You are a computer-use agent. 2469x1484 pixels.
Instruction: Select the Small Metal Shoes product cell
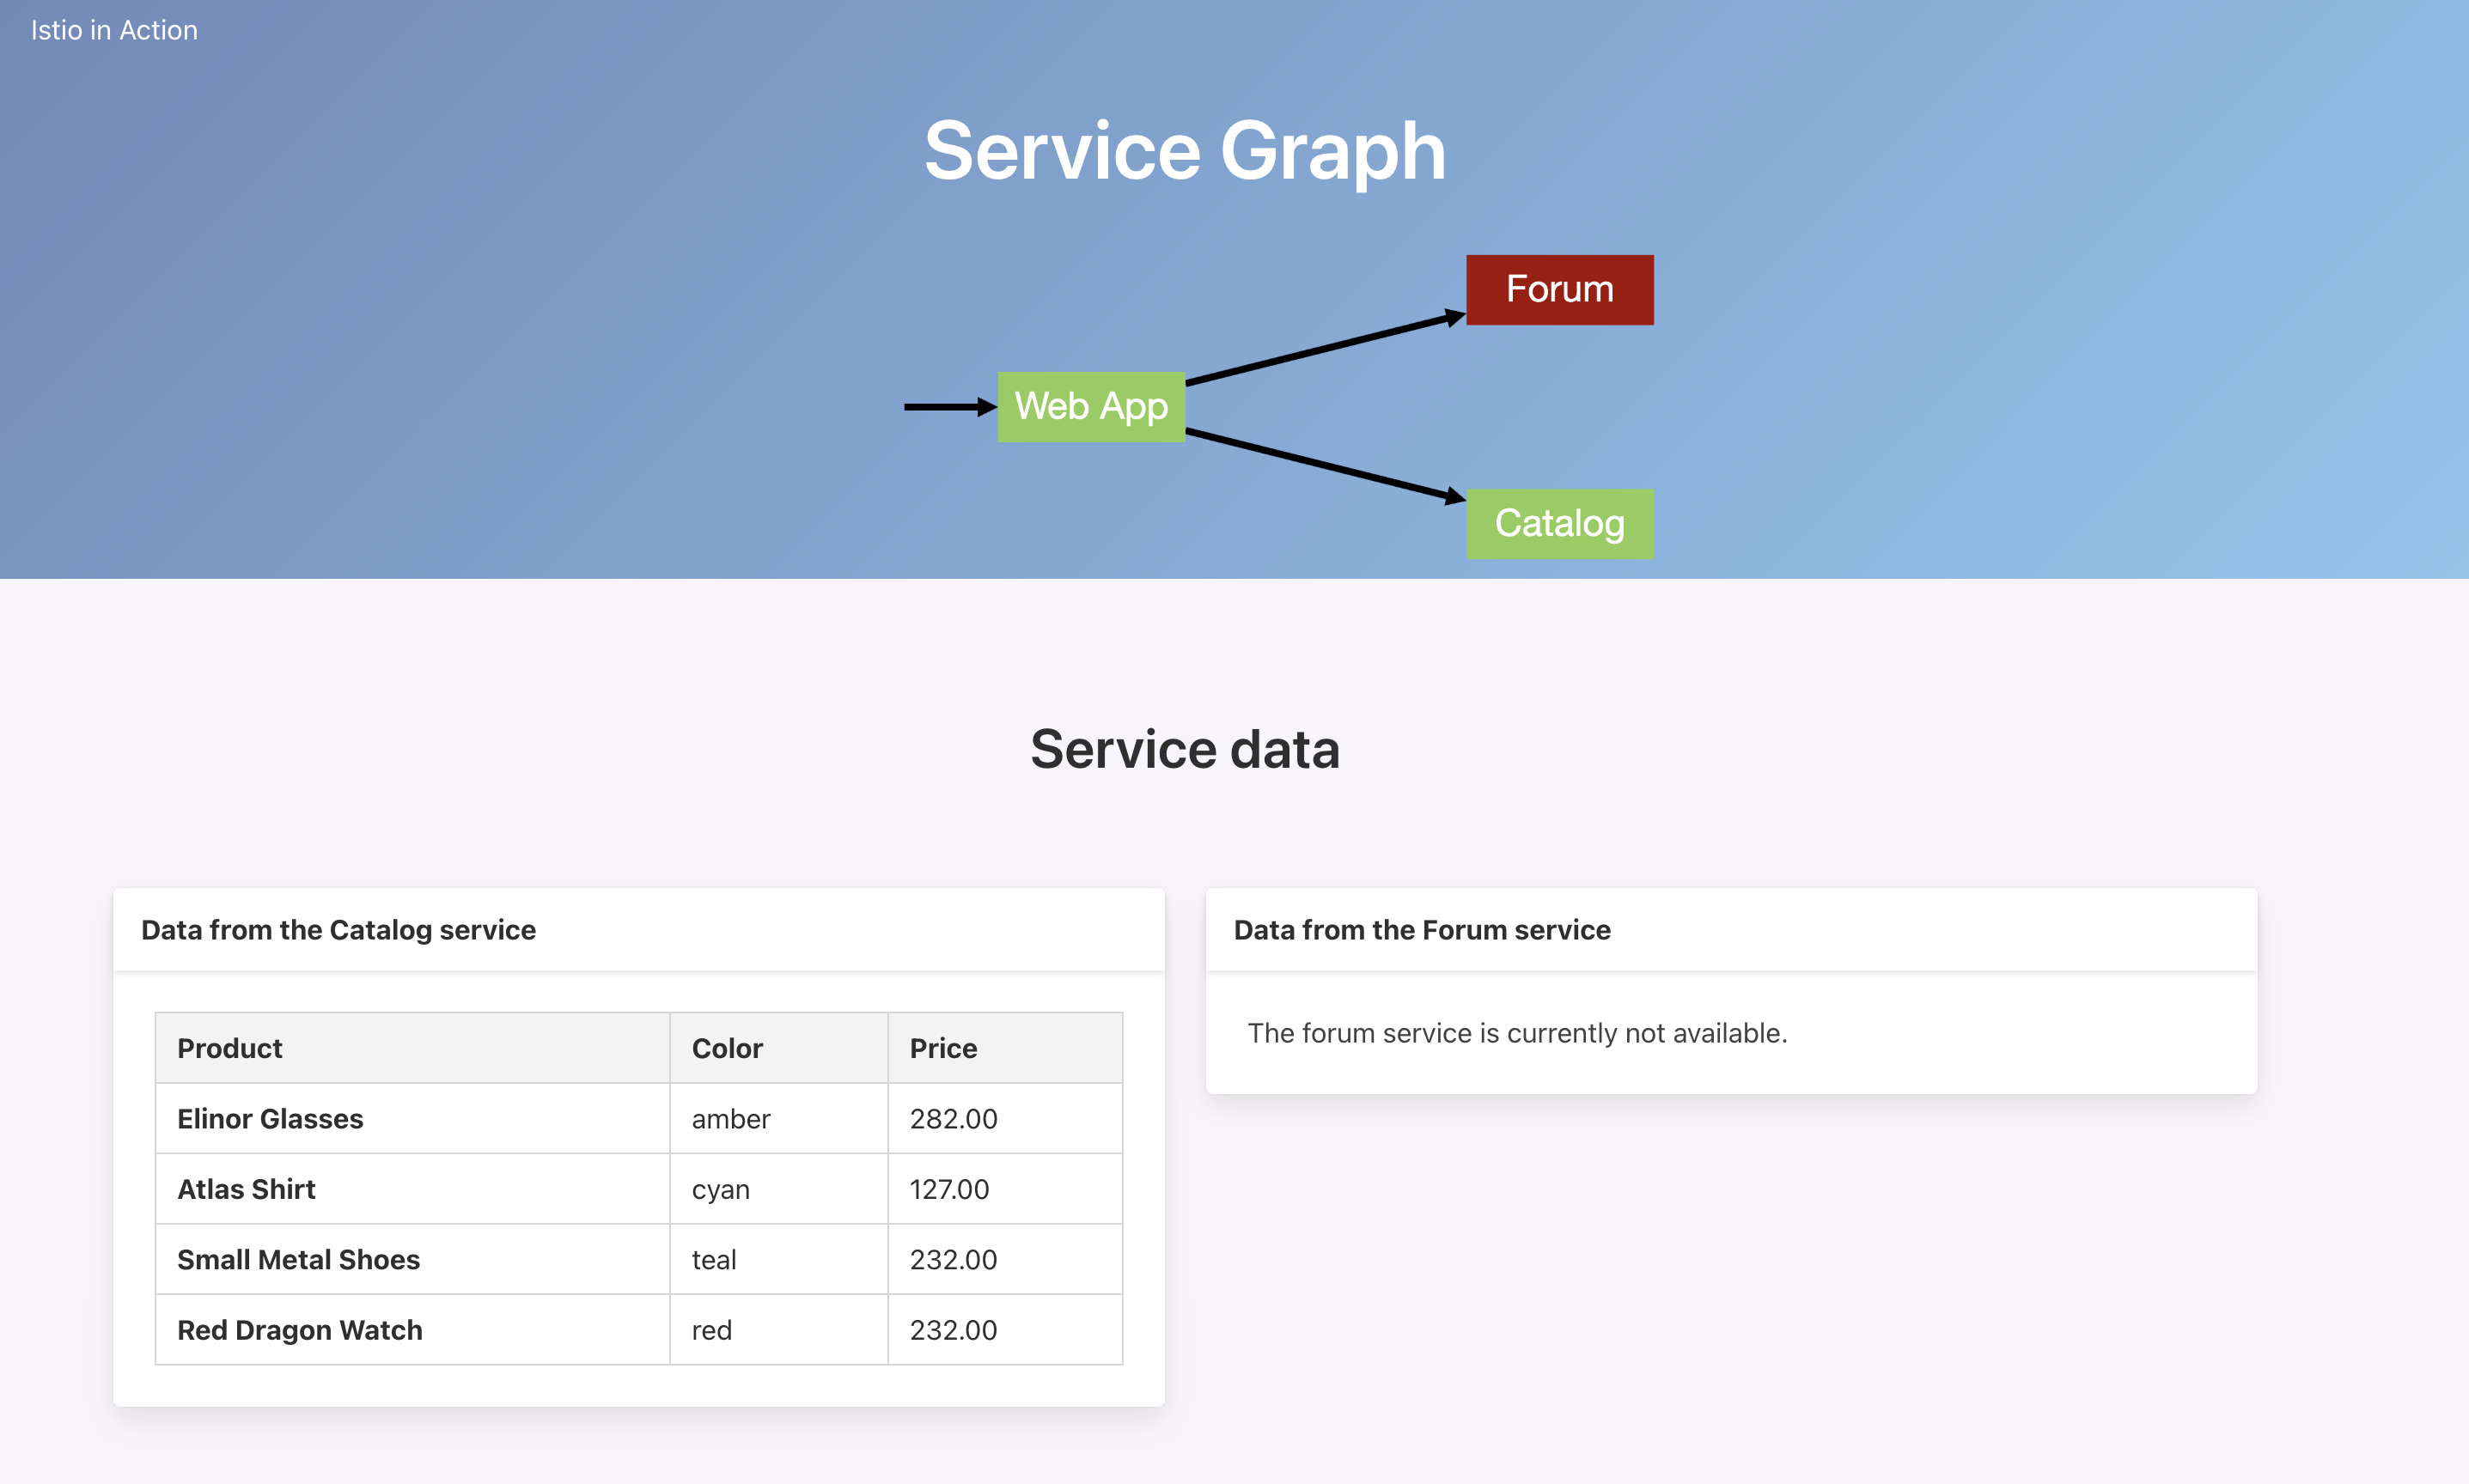point(412,1259)
